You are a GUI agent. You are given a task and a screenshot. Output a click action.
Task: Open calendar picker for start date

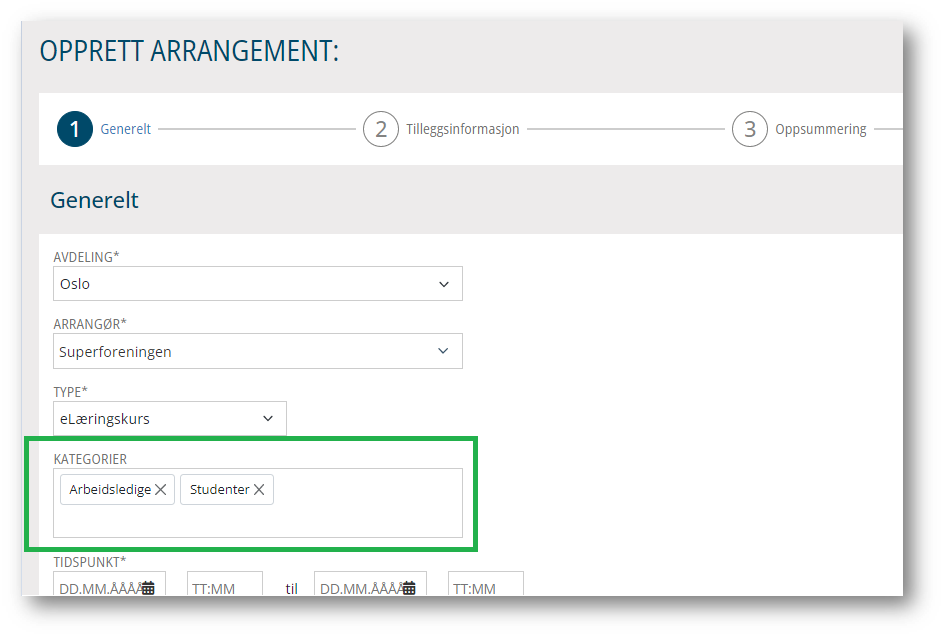(148, 587)
